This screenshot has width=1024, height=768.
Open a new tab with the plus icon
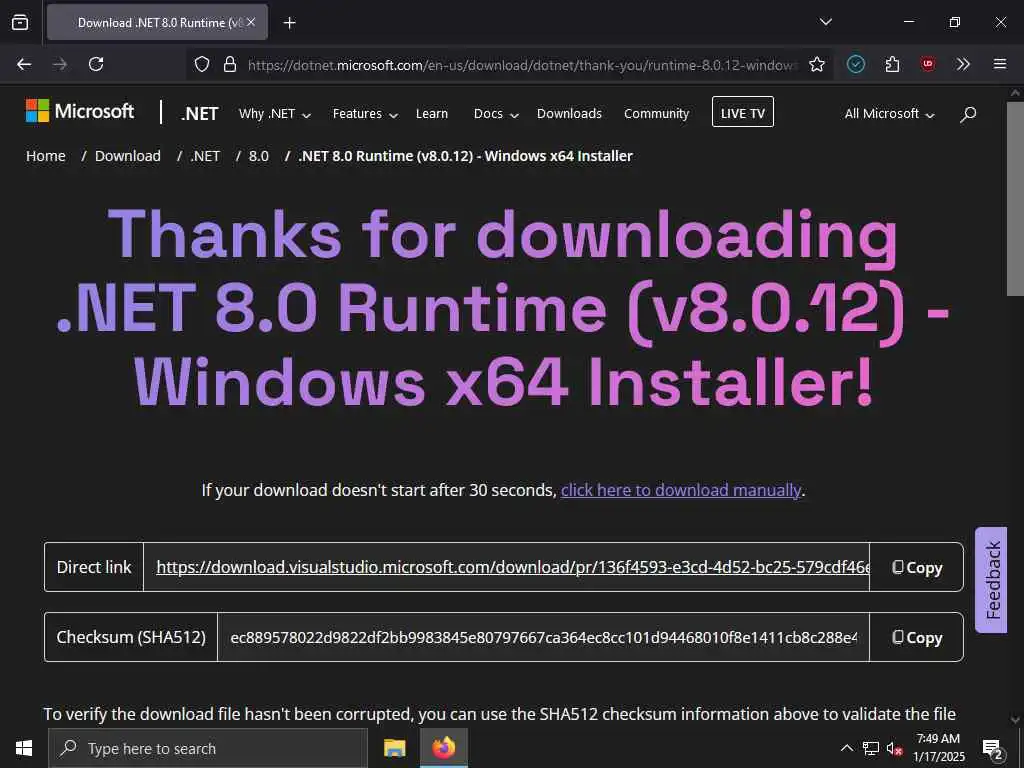pos(289,23)
